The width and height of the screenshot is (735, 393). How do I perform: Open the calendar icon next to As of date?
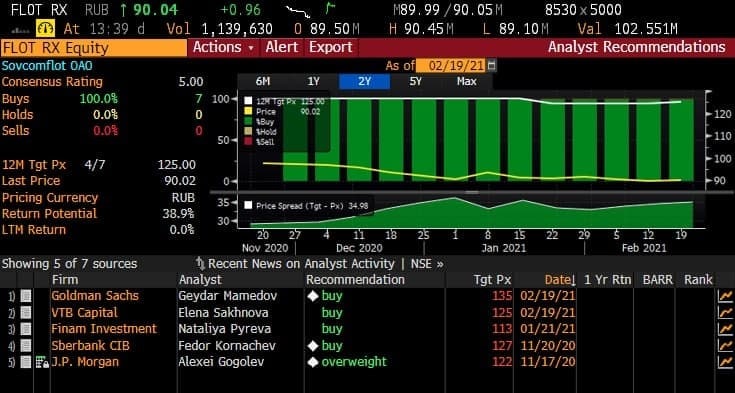point(491,65)
